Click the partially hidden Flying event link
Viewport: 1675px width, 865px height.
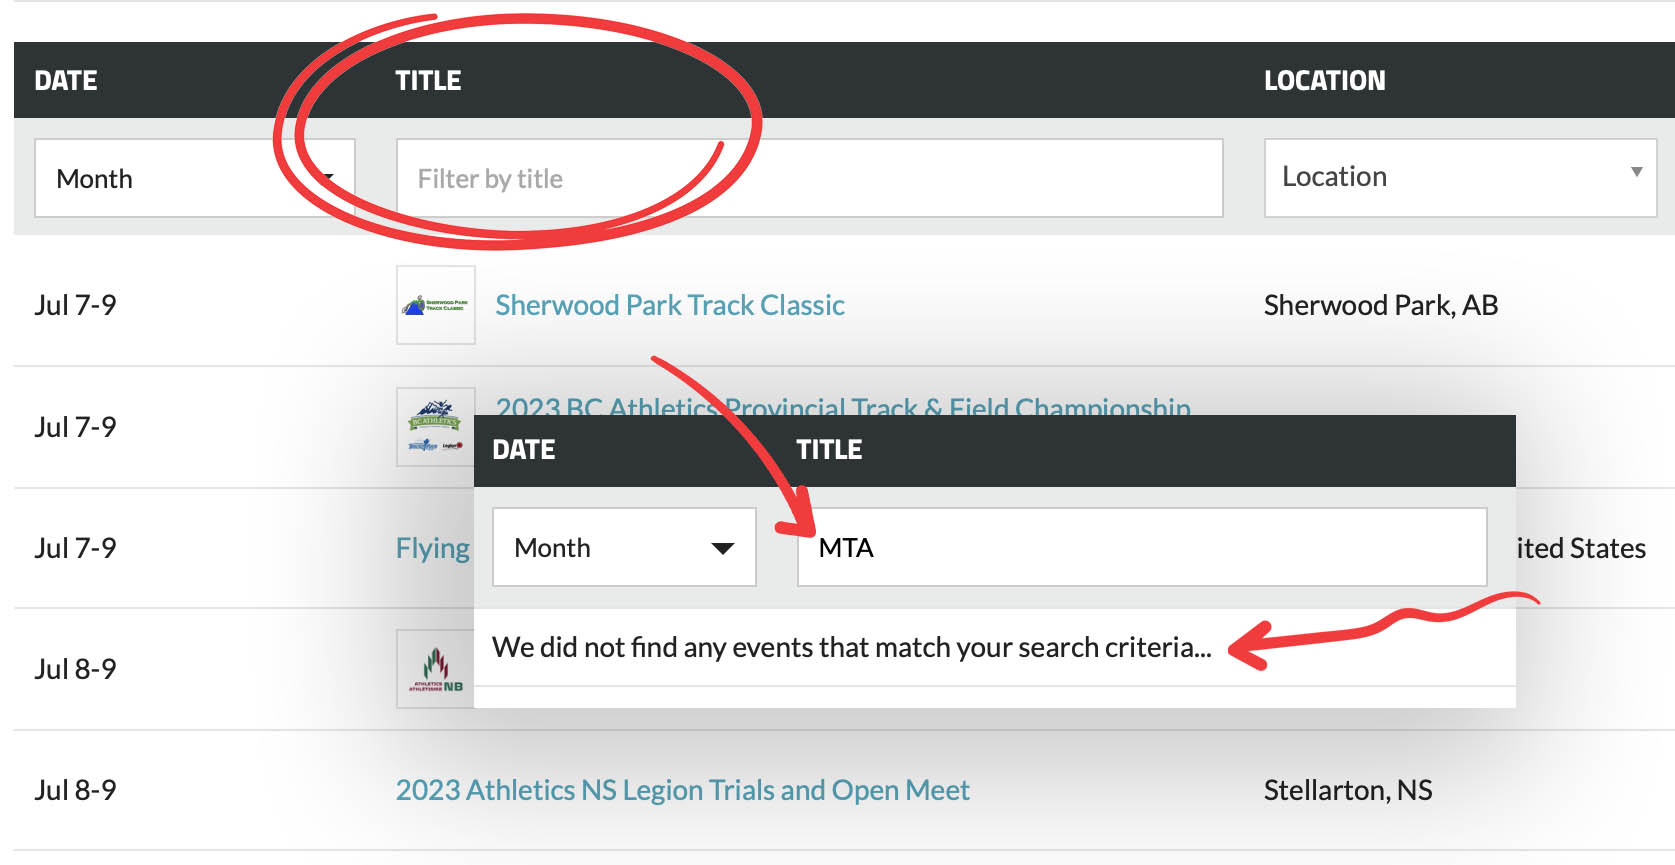[x=432, y=548]
